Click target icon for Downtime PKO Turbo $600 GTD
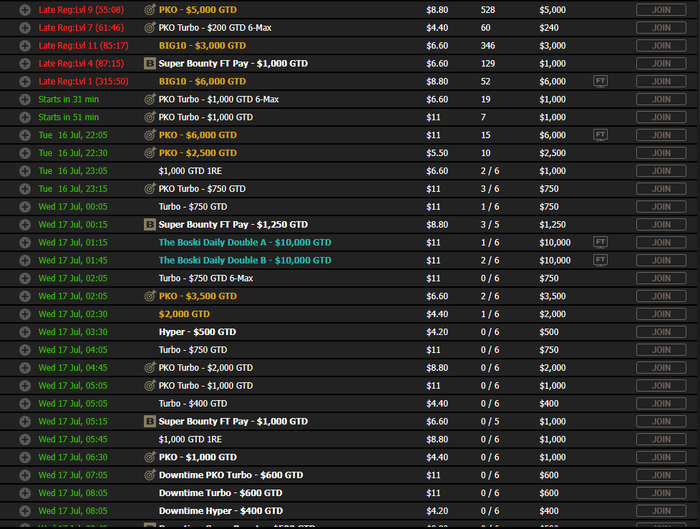Screen dimensions: 700x529 (150, 475)
